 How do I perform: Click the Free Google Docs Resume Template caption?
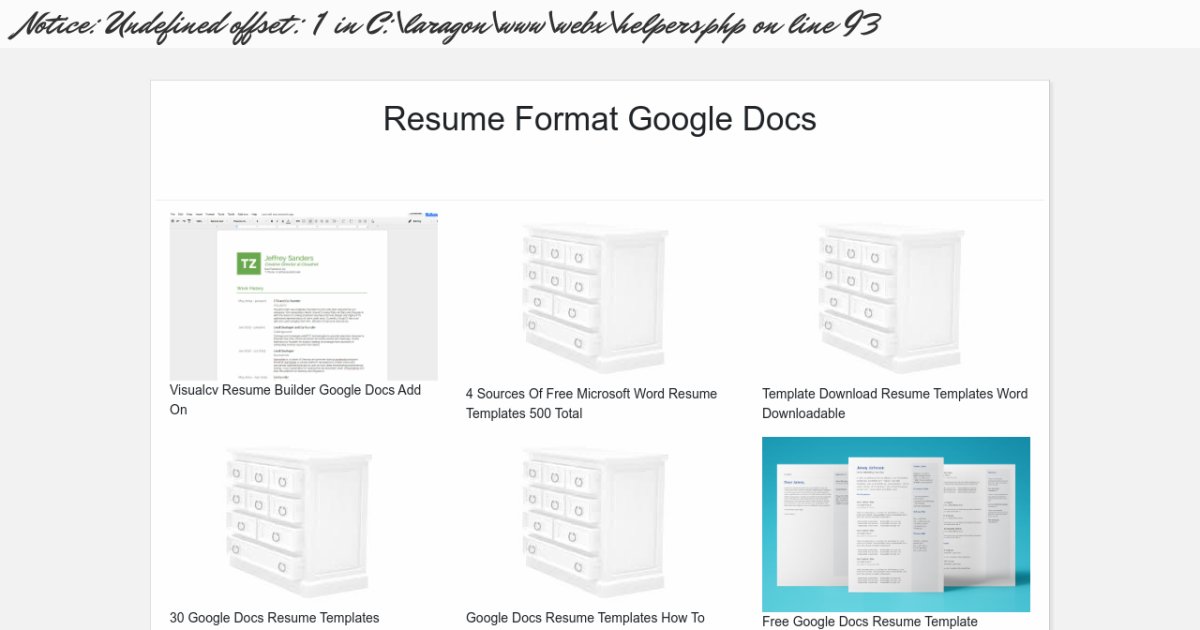tap(869, 621)
